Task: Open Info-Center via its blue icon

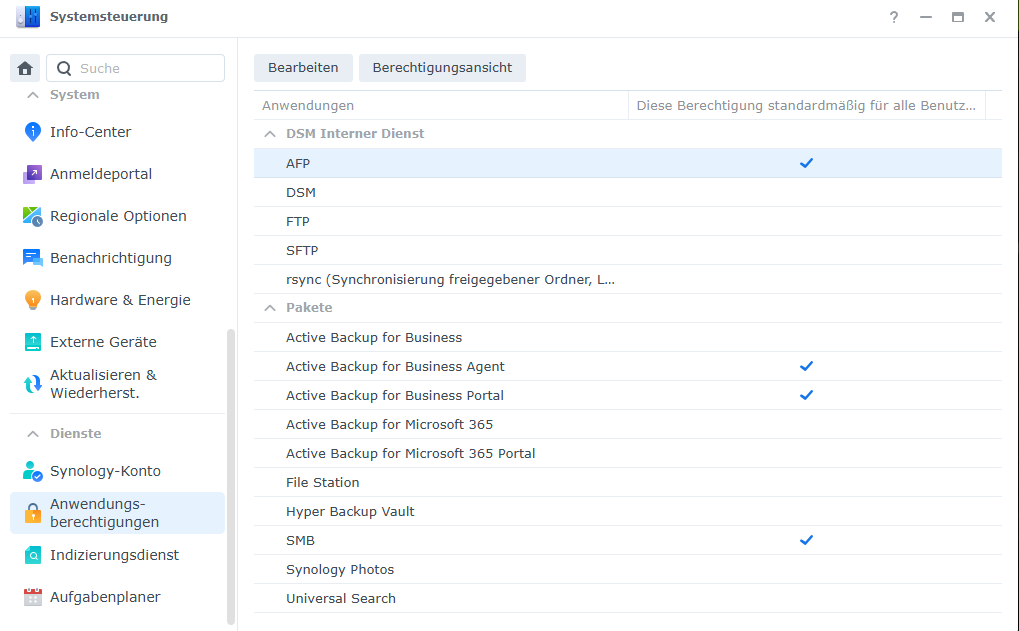Action: click(x=33, y=132)
